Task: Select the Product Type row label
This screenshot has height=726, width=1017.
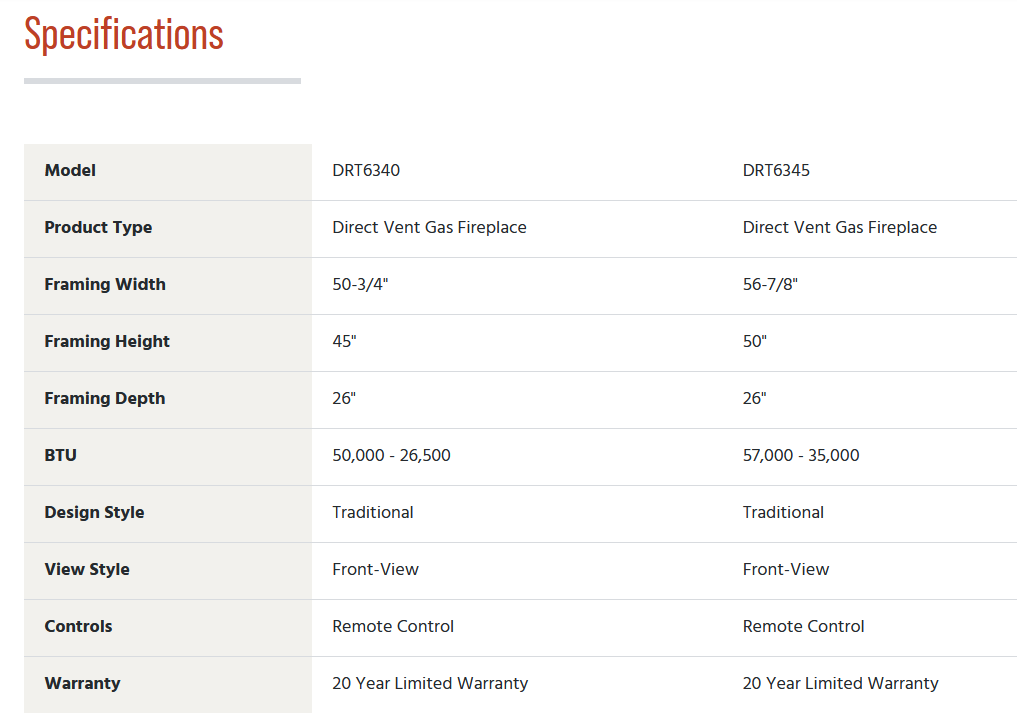Action: (98, 228)
